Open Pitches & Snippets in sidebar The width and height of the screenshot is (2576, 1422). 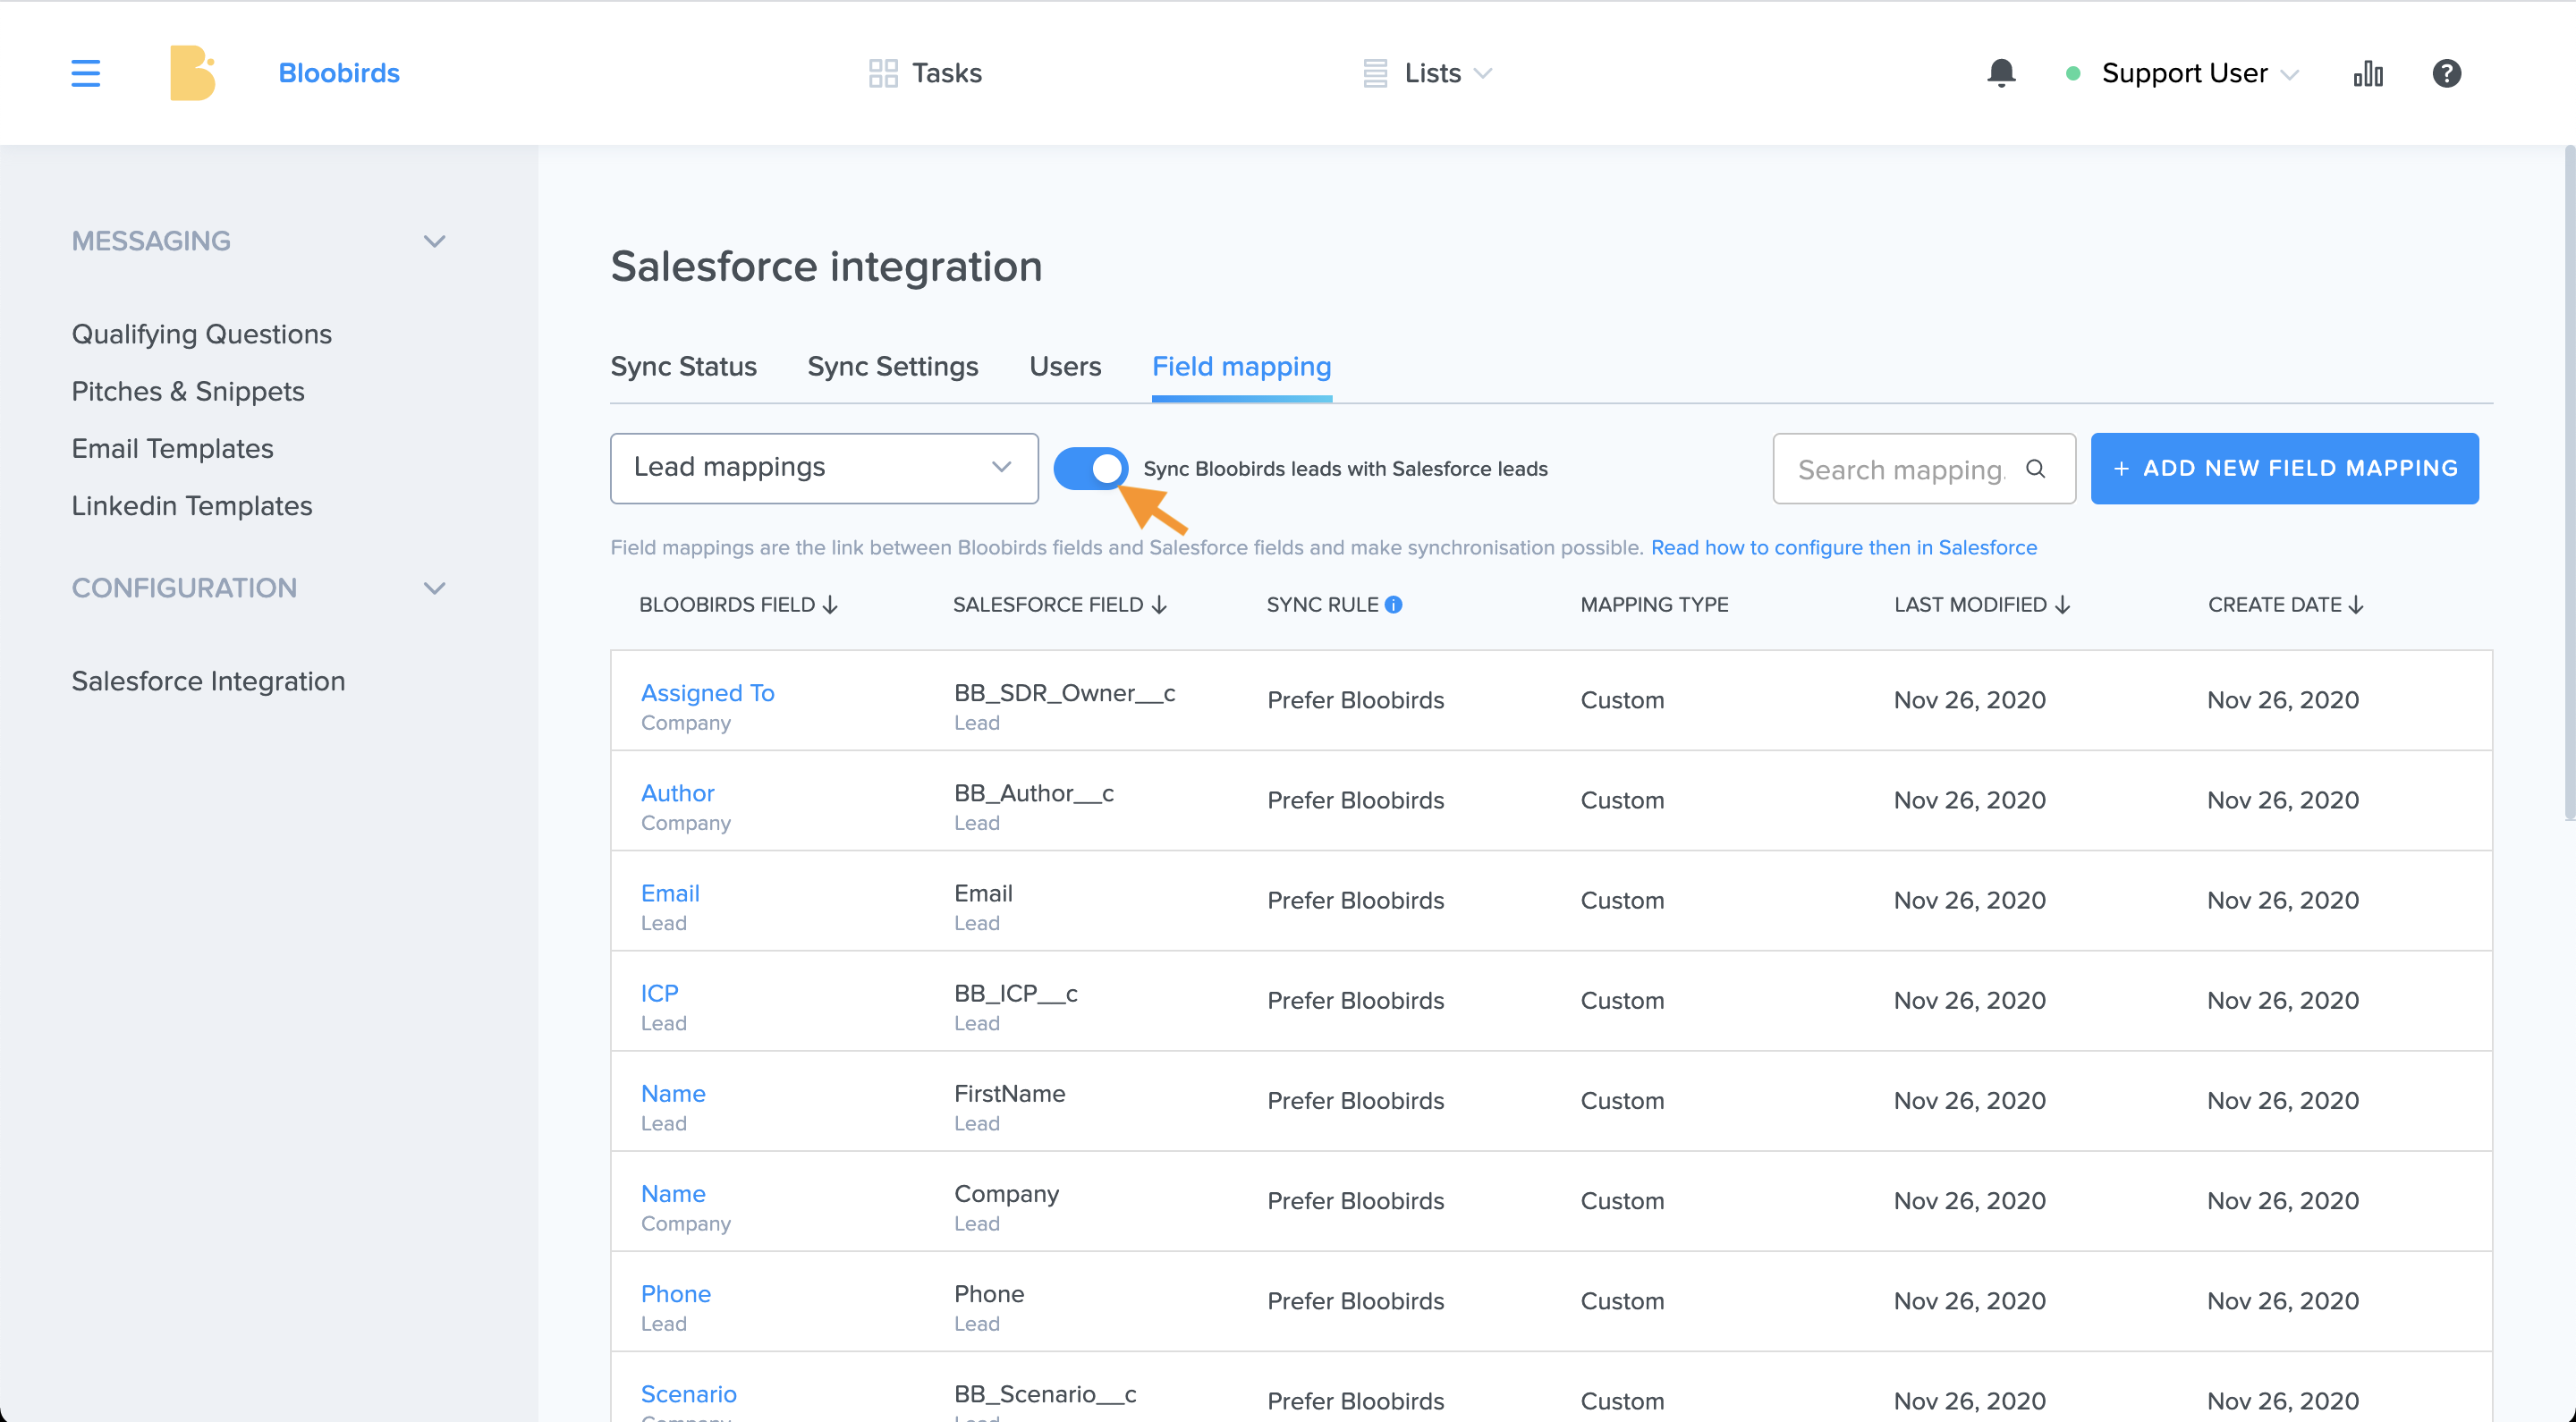tap(188, 391)
